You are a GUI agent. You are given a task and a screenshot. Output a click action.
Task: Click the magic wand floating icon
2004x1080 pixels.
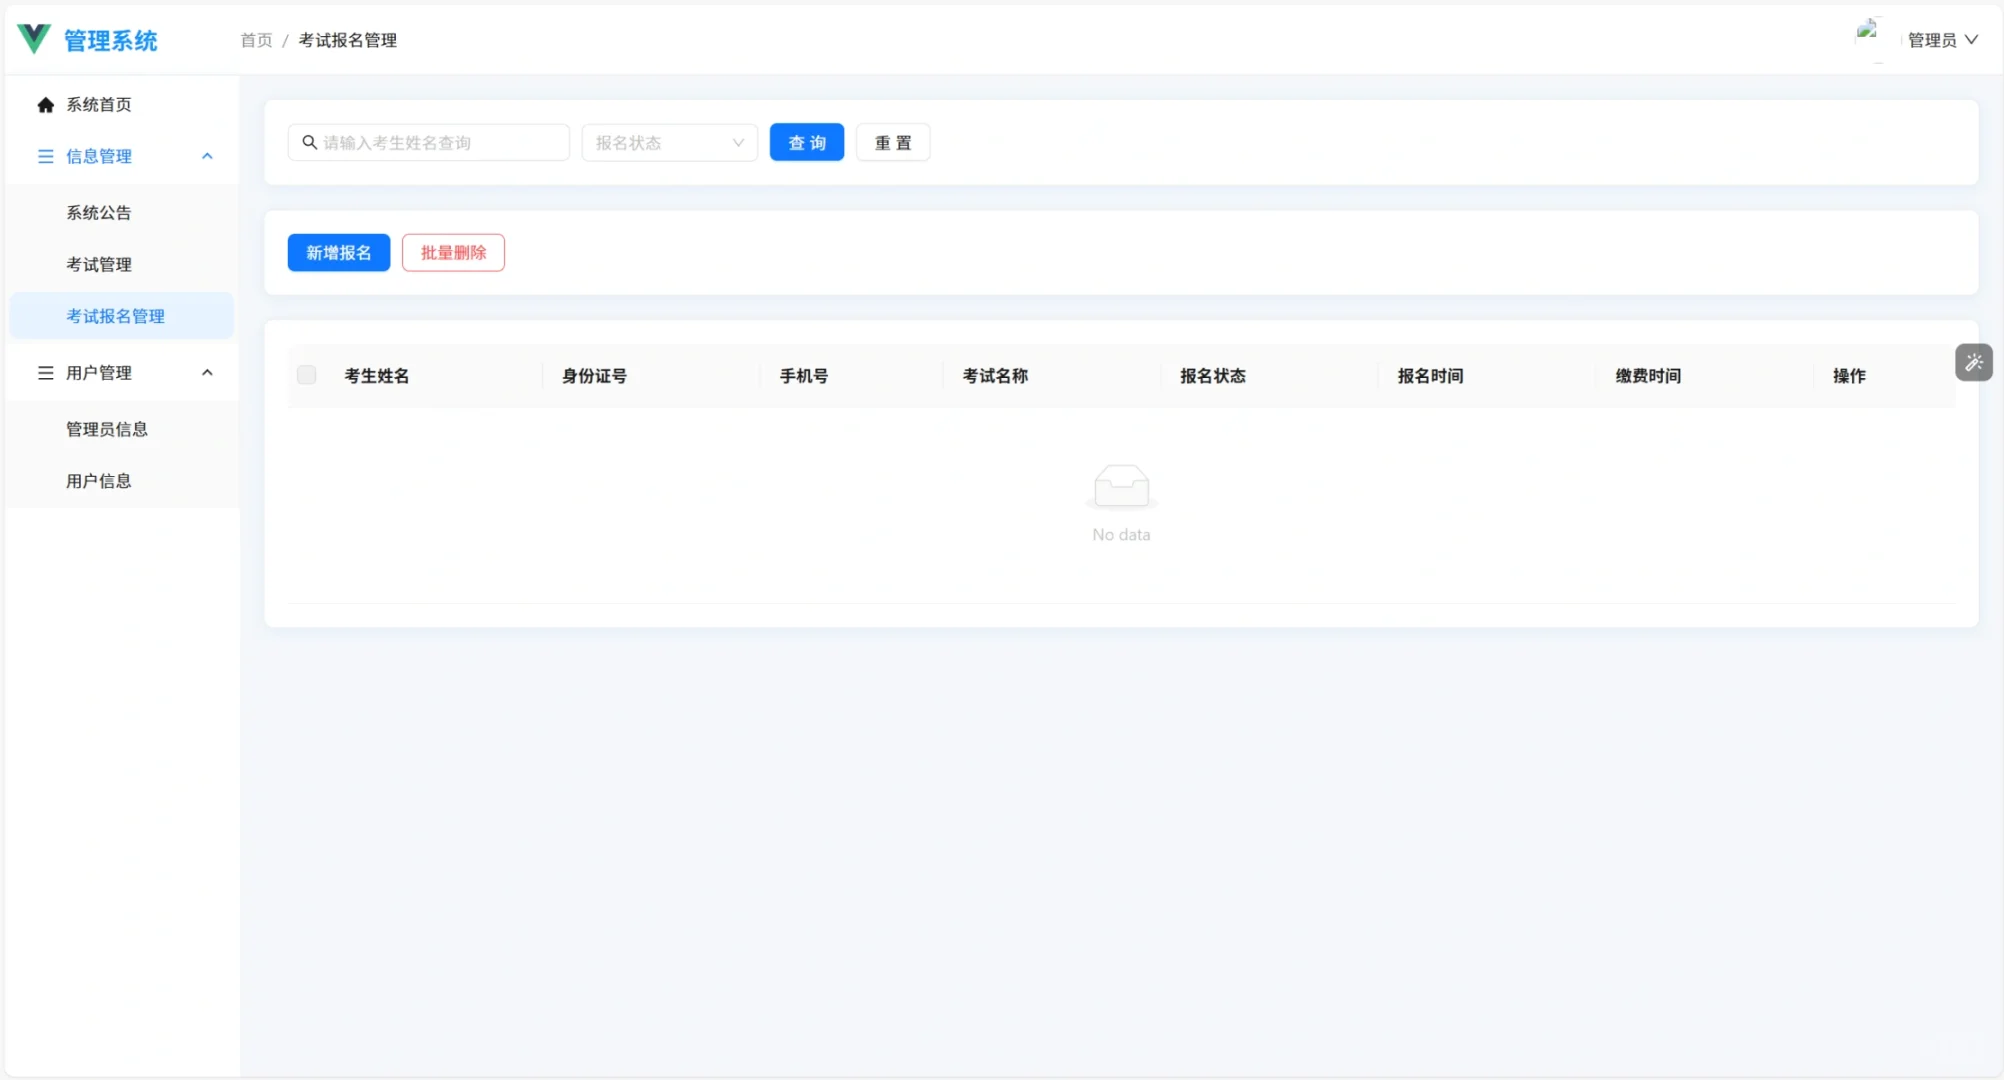[x=1973, y=362]
